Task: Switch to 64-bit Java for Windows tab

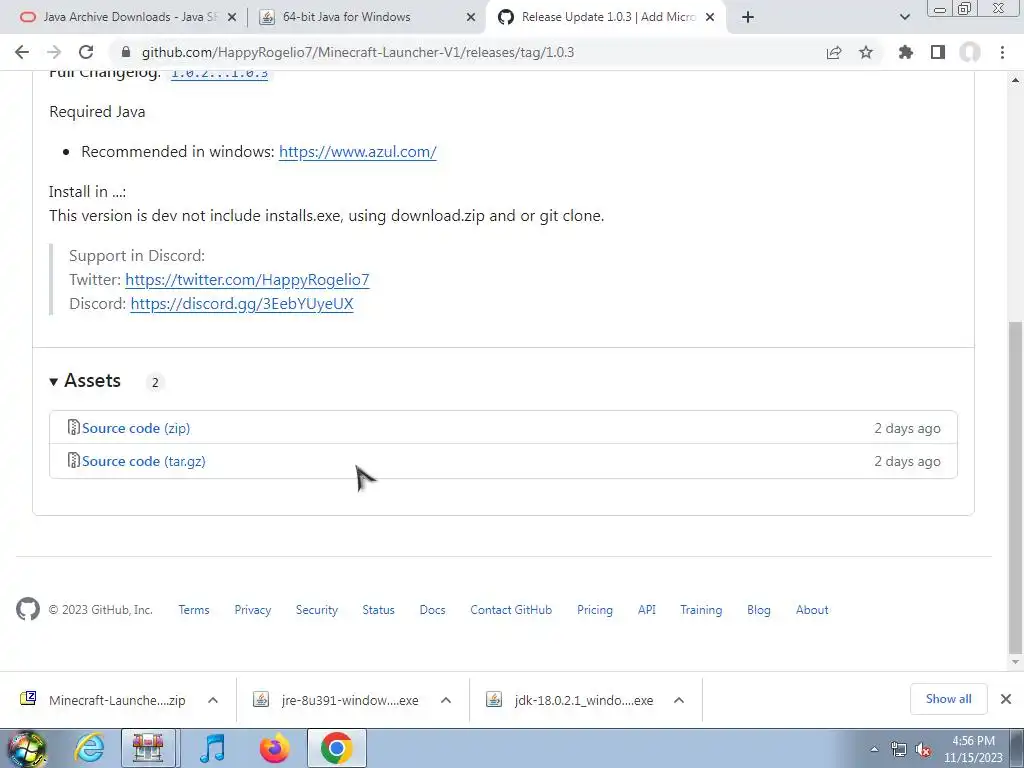Action: (347, 17)
